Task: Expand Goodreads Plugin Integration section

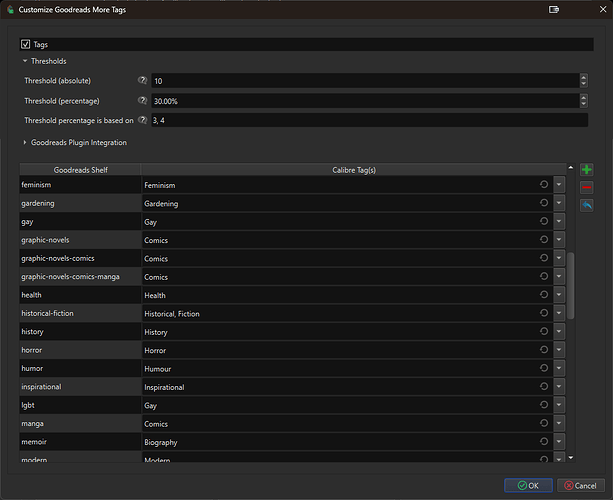Action: click(26, 143)
